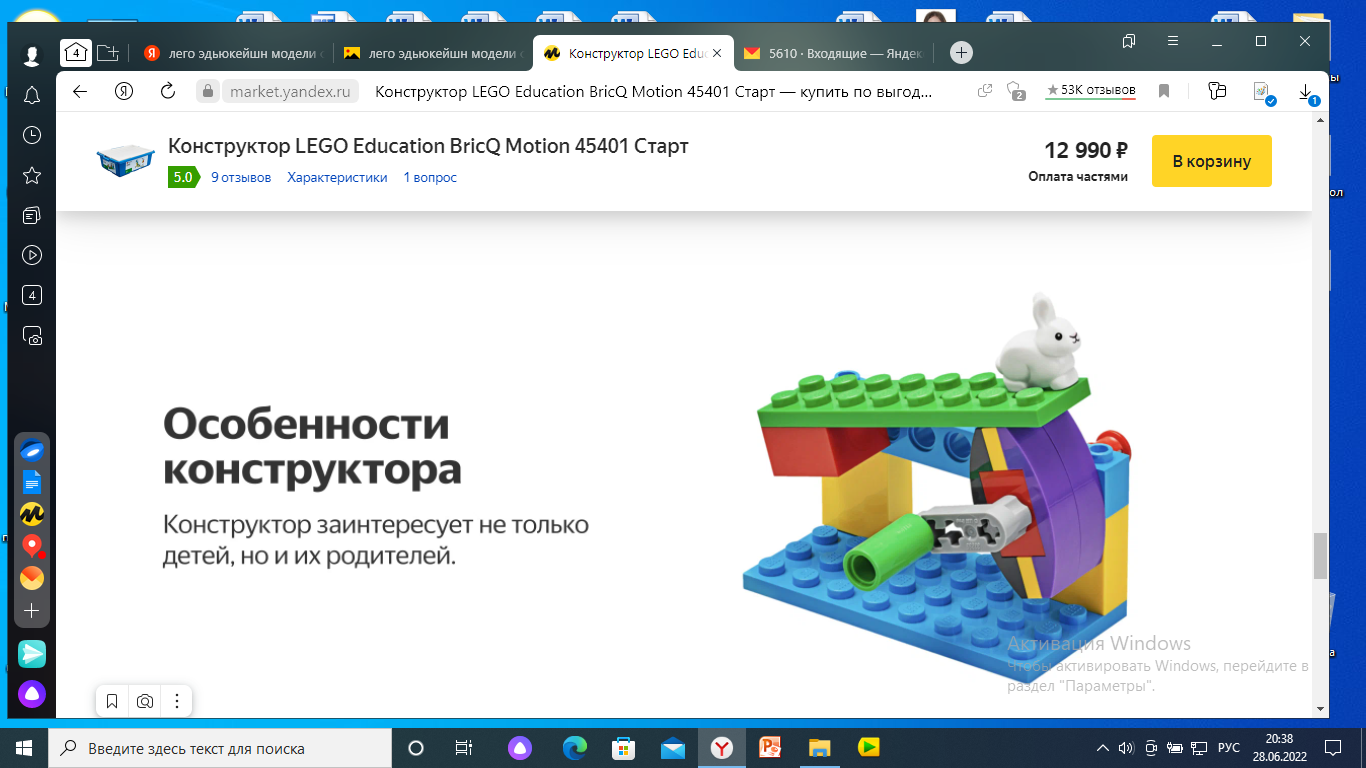
Task: Open browsing history clock icon
Action: [32, 135]
